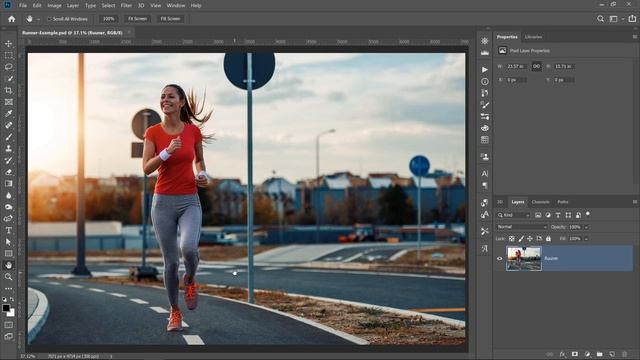Screen dimensions: 640x360
Task: Toggle layer filtering on/off switch
Action: tap(588, 214)
